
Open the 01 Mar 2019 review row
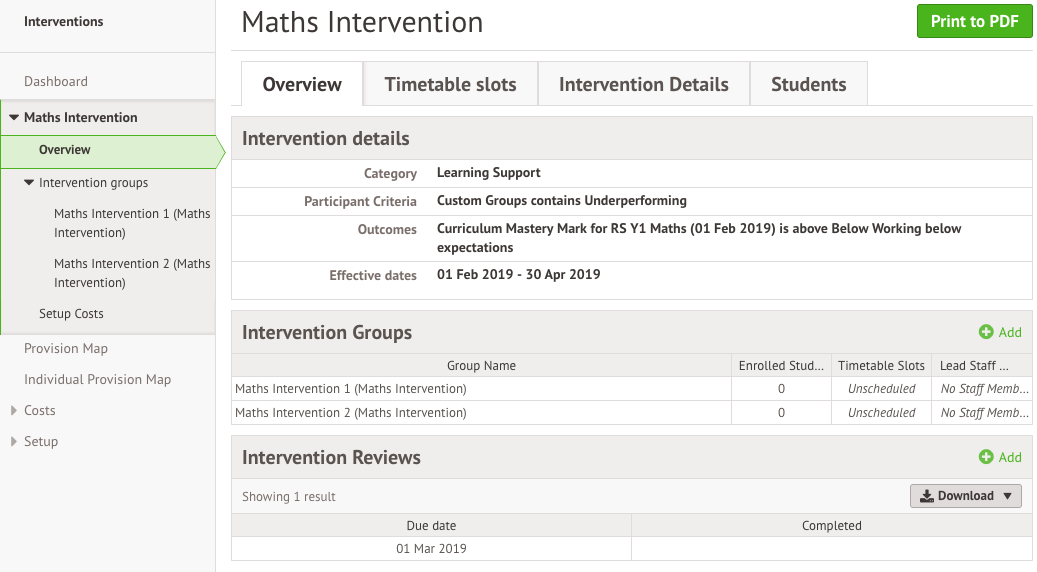tap(632, 549)
